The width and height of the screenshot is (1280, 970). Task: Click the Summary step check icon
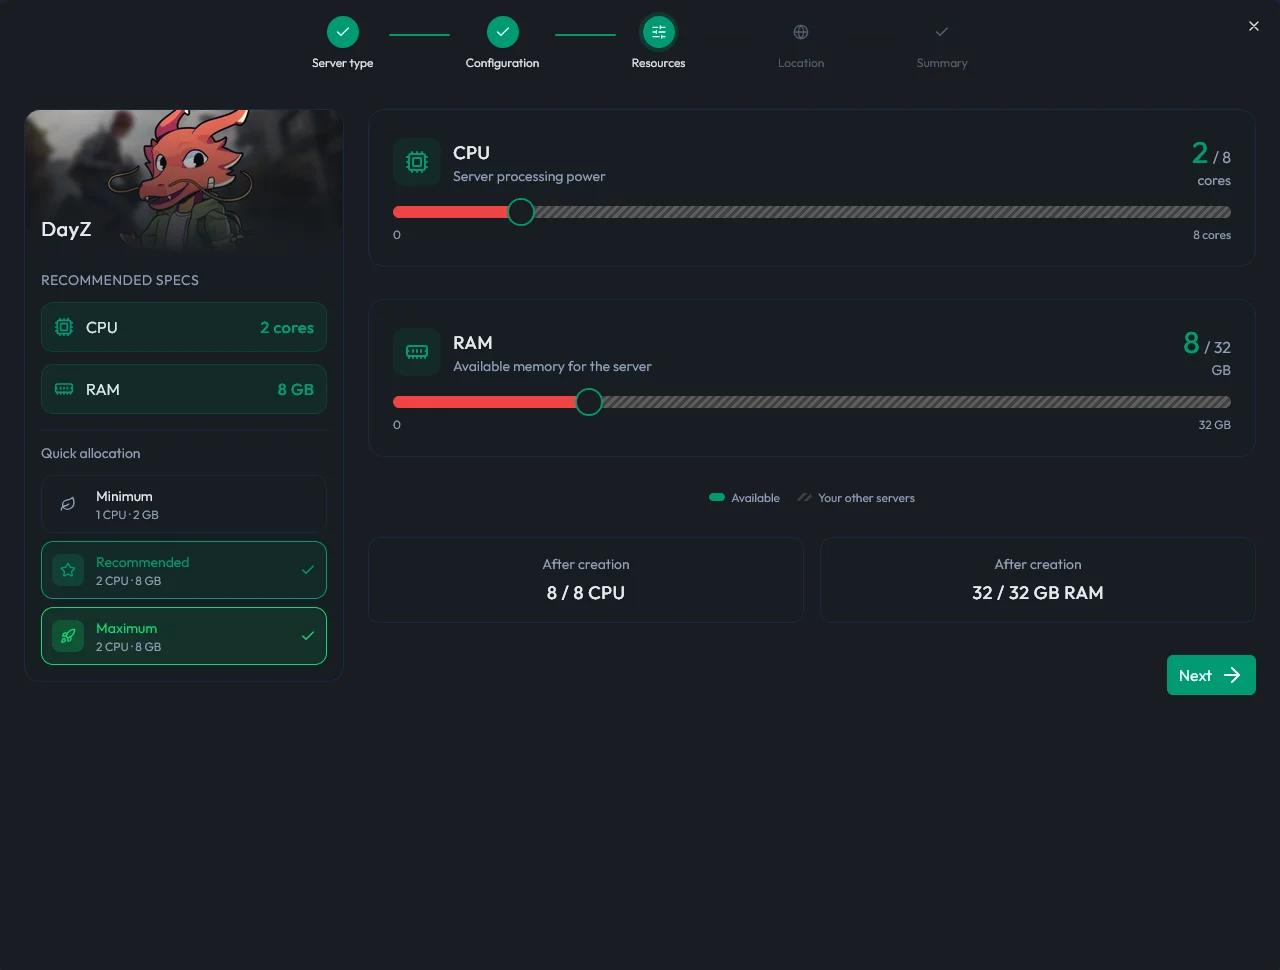[x=942, y=32]
